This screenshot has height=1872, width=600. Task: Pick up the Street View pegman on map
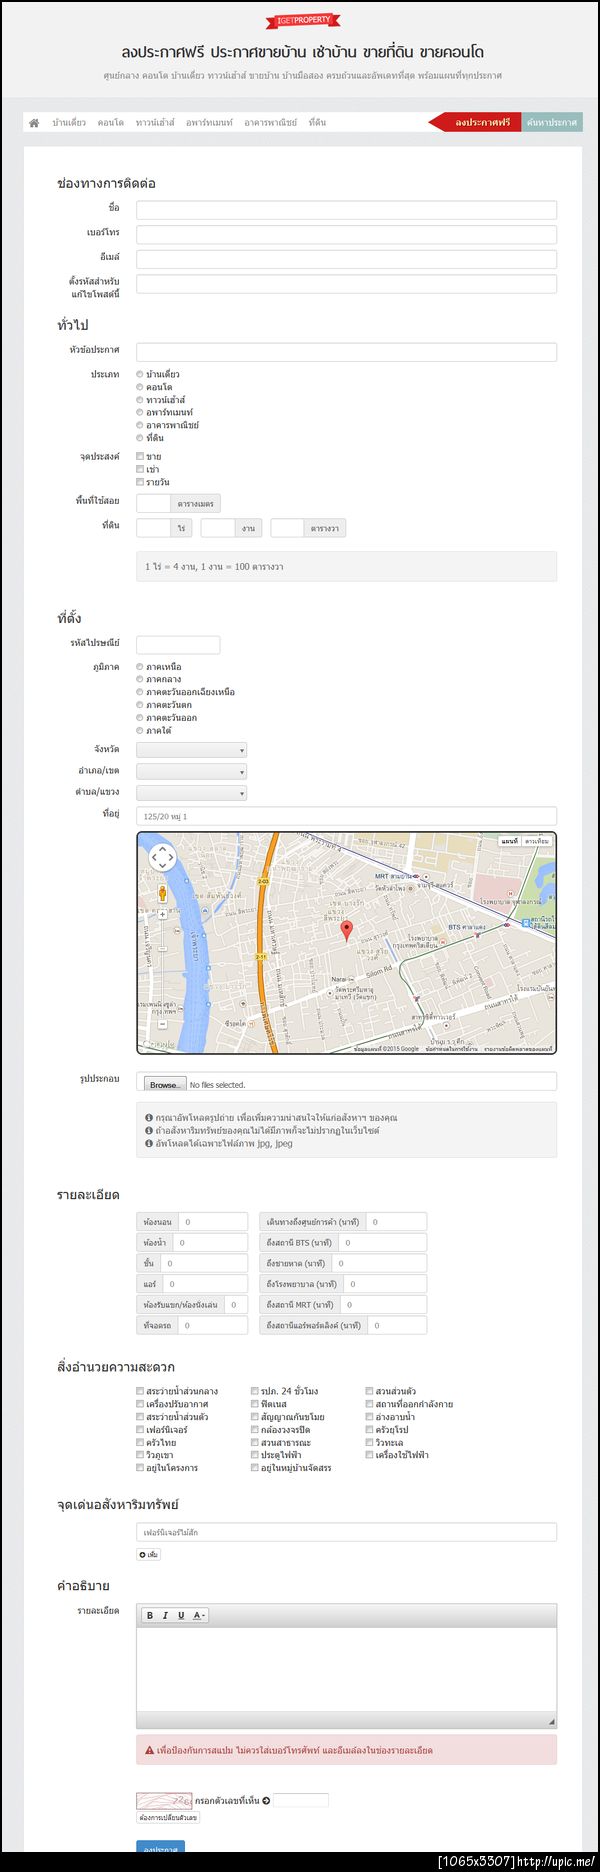click(x=162, y=894)
